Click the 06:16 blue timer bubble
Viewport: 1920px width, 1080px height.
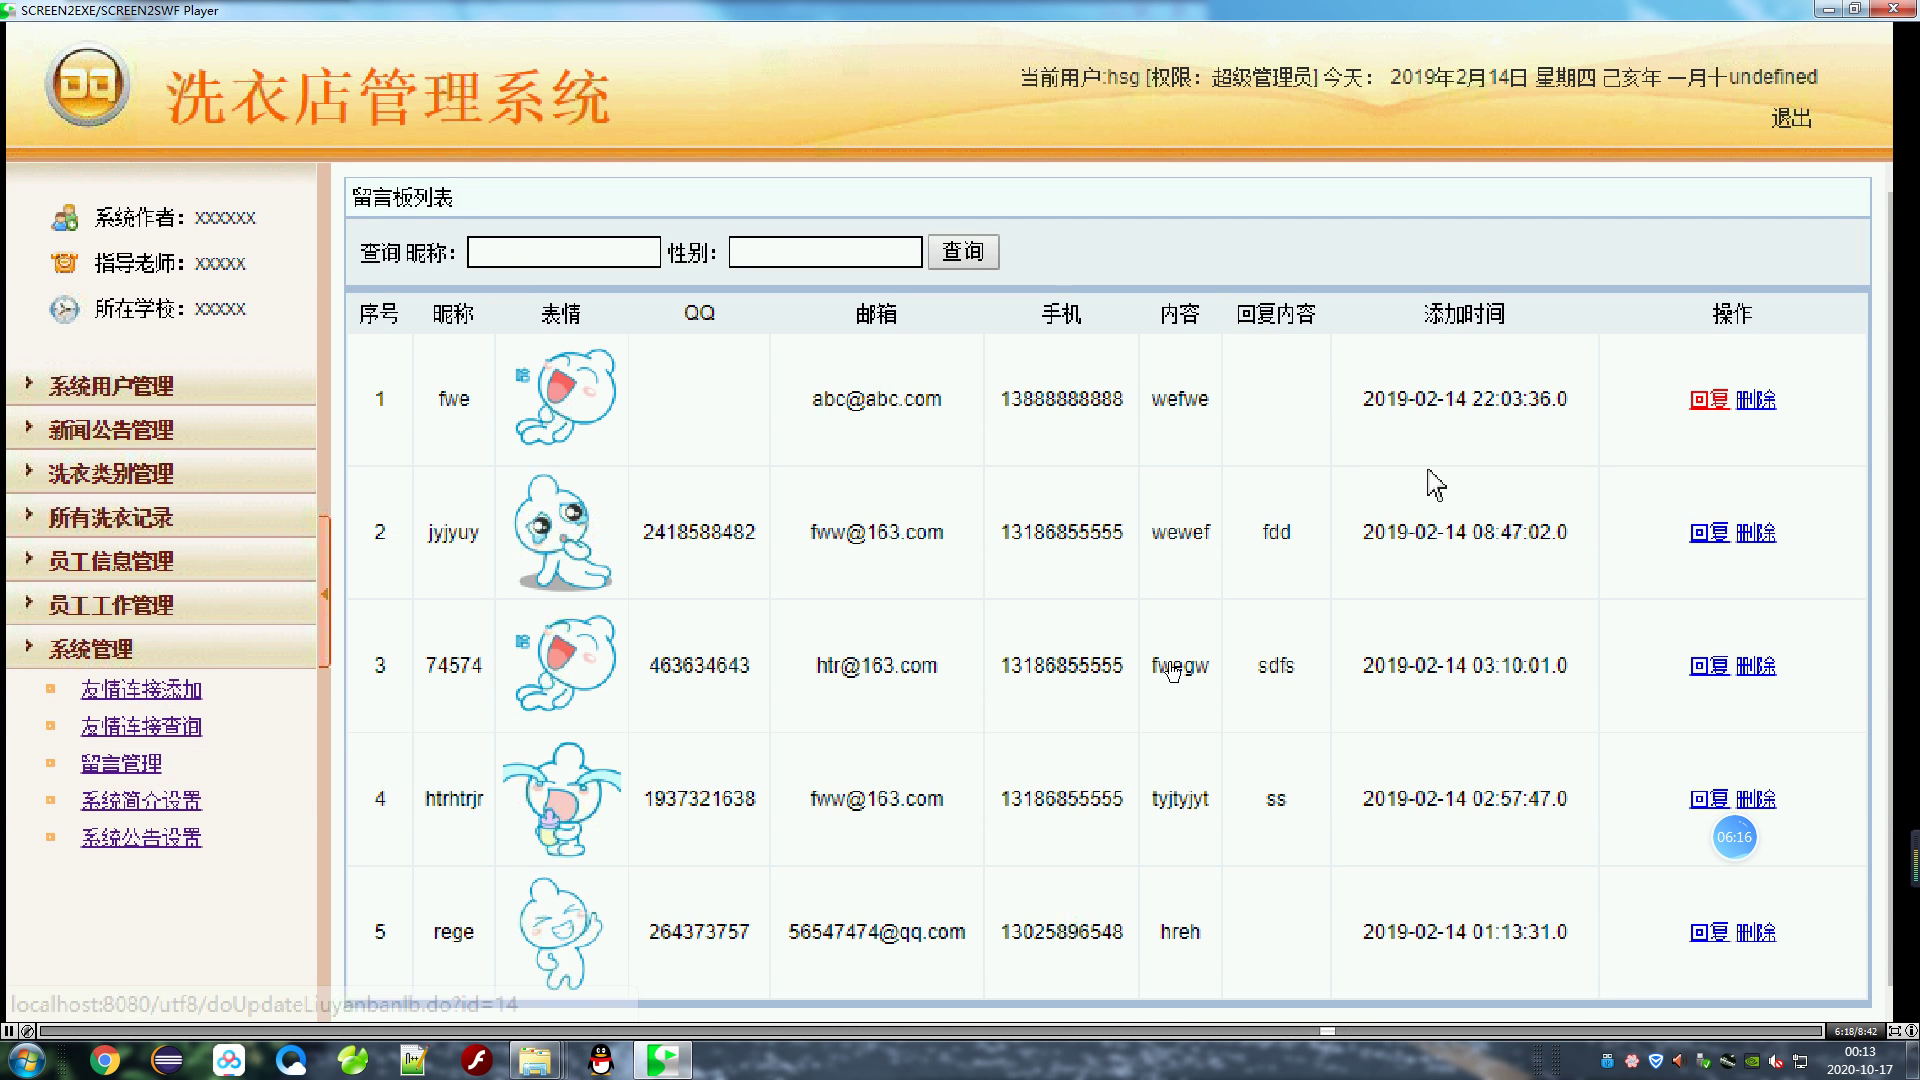point(1734,838)
